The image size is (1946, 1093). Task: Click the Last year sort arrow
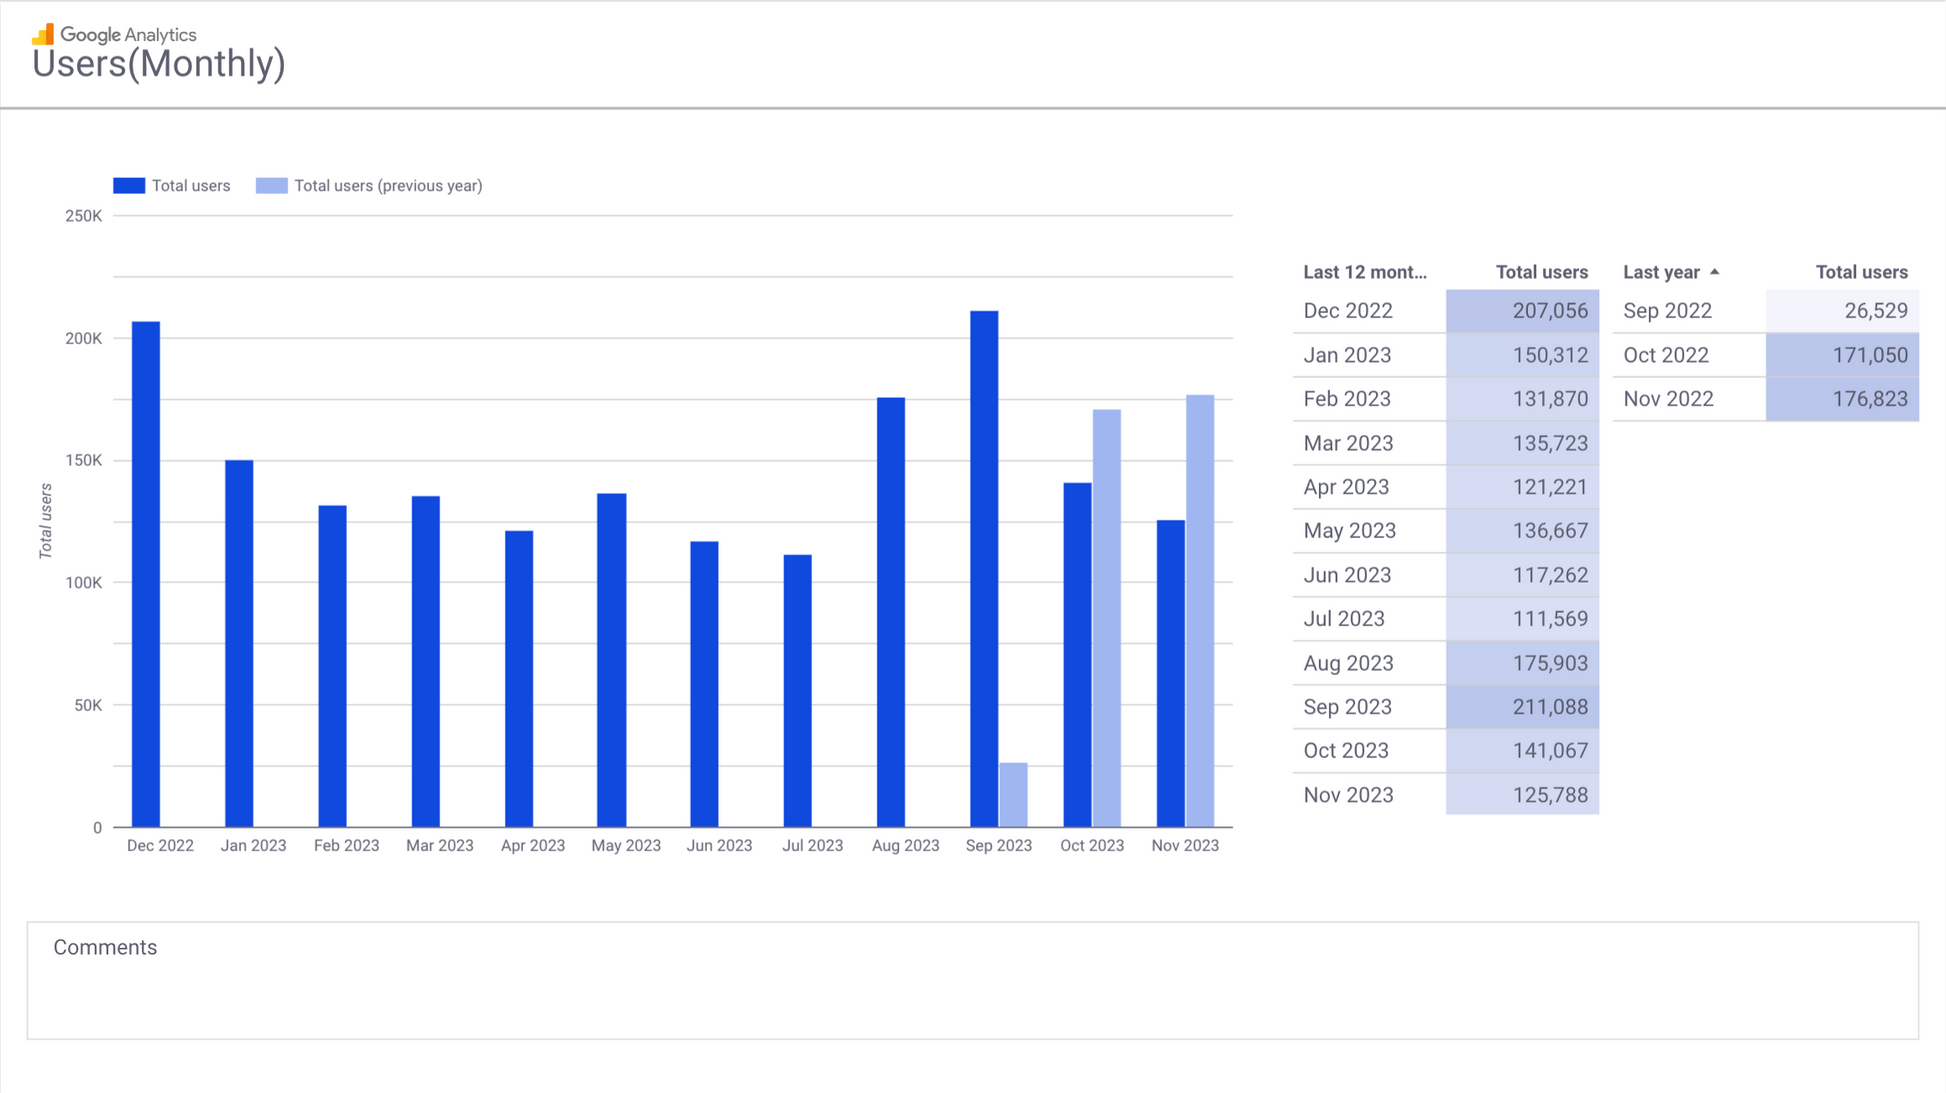coord(1715,272)
